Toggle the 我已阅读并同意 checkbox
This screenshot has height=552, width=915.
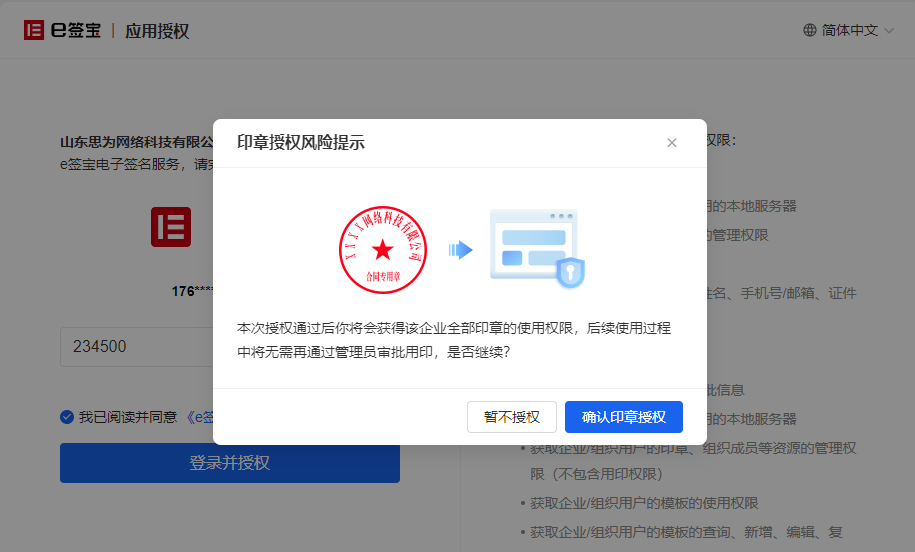coord(67,417)
